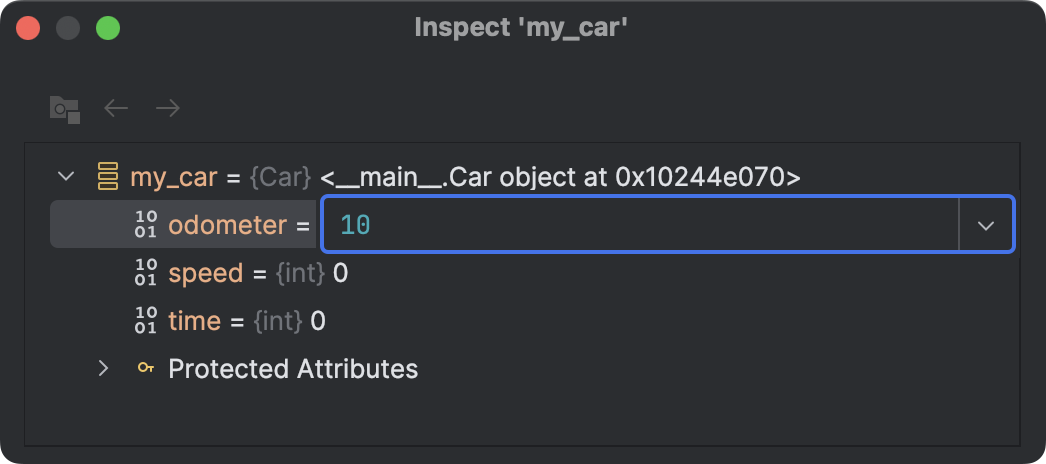Expand the Protected Attributes node
The width and height of the screenshot is (1046, 464).
tap(103, 369)
